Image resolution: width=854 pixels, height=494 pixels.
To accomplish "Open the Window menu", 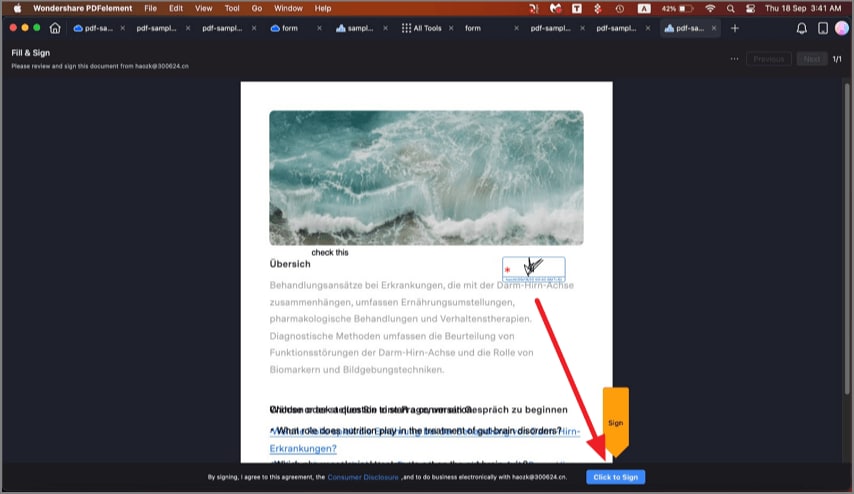I will pos(288,8).
